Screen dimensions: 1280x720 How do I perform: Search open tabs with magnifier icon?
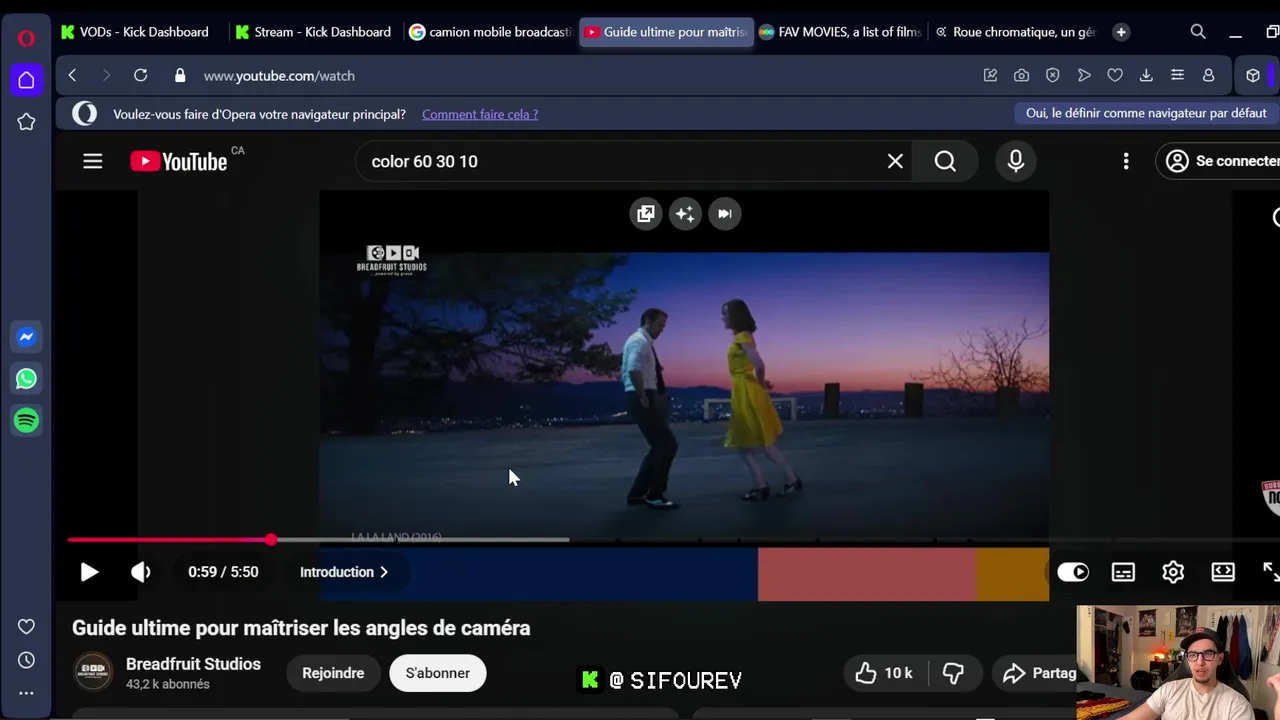tap(1198, 32)
